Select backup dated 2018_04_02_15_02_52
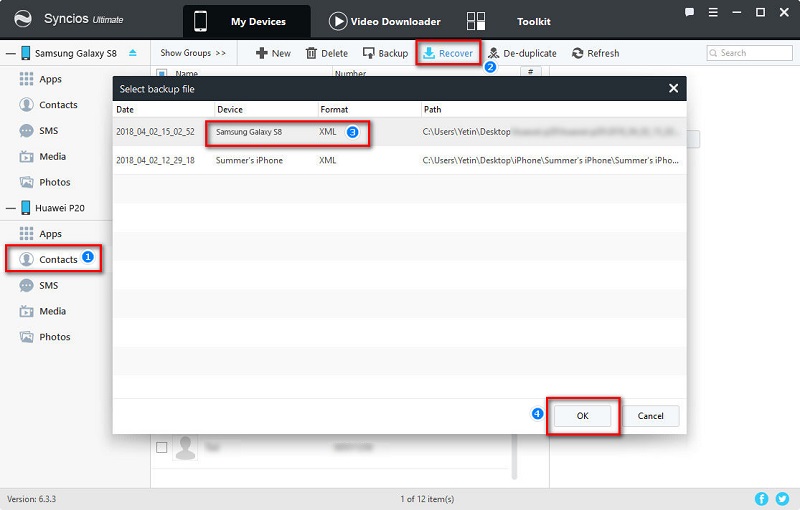 155,132
